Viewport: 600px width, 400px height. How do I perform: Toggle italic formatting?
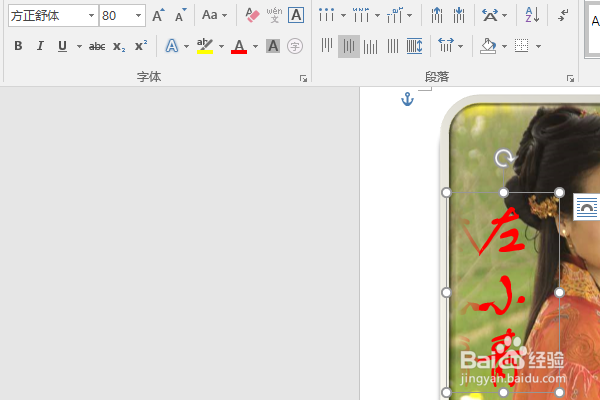(40, 46)
